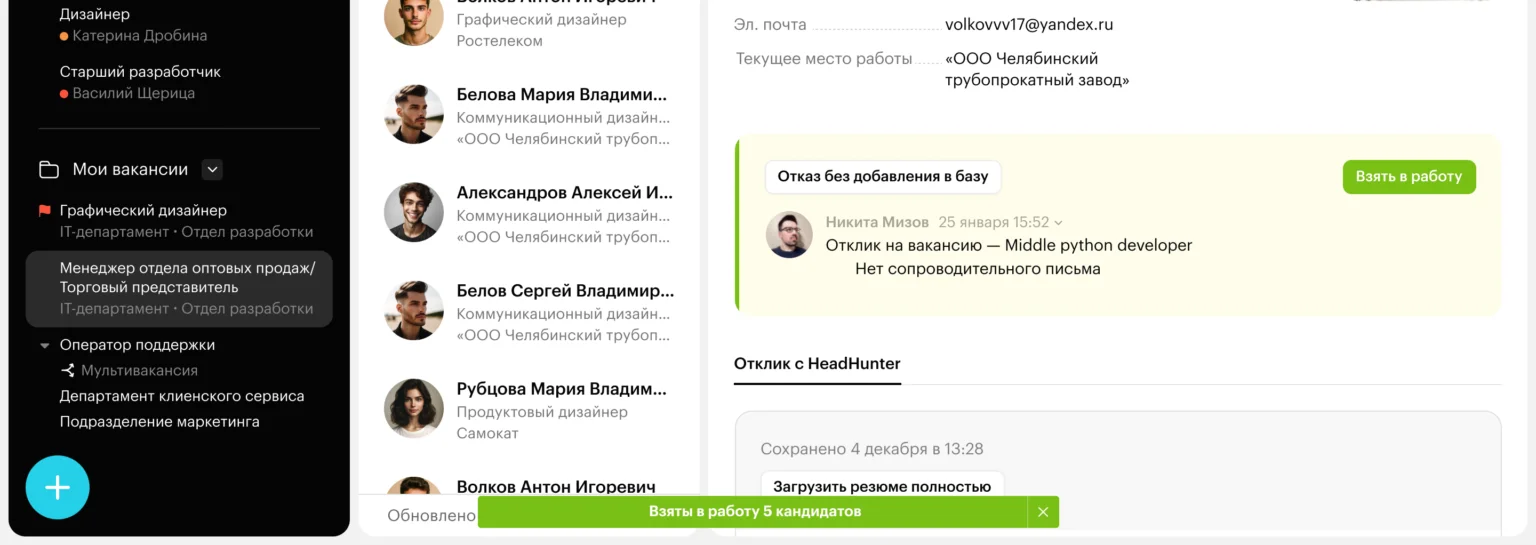Image resolution: width=1536 pixels, height=545 pixels.
Task: Click the round blue plus button
Action: tap(57, 488)
